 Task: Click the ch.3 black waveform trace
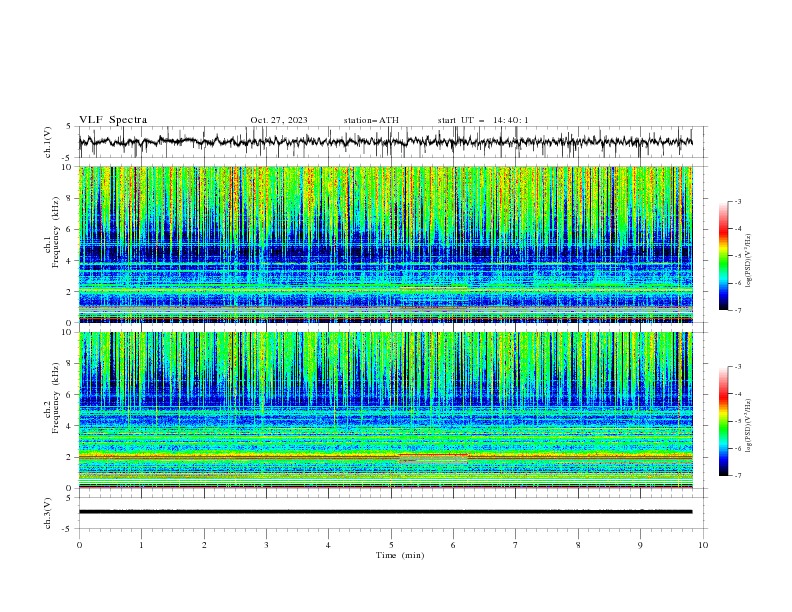[385, 512]
